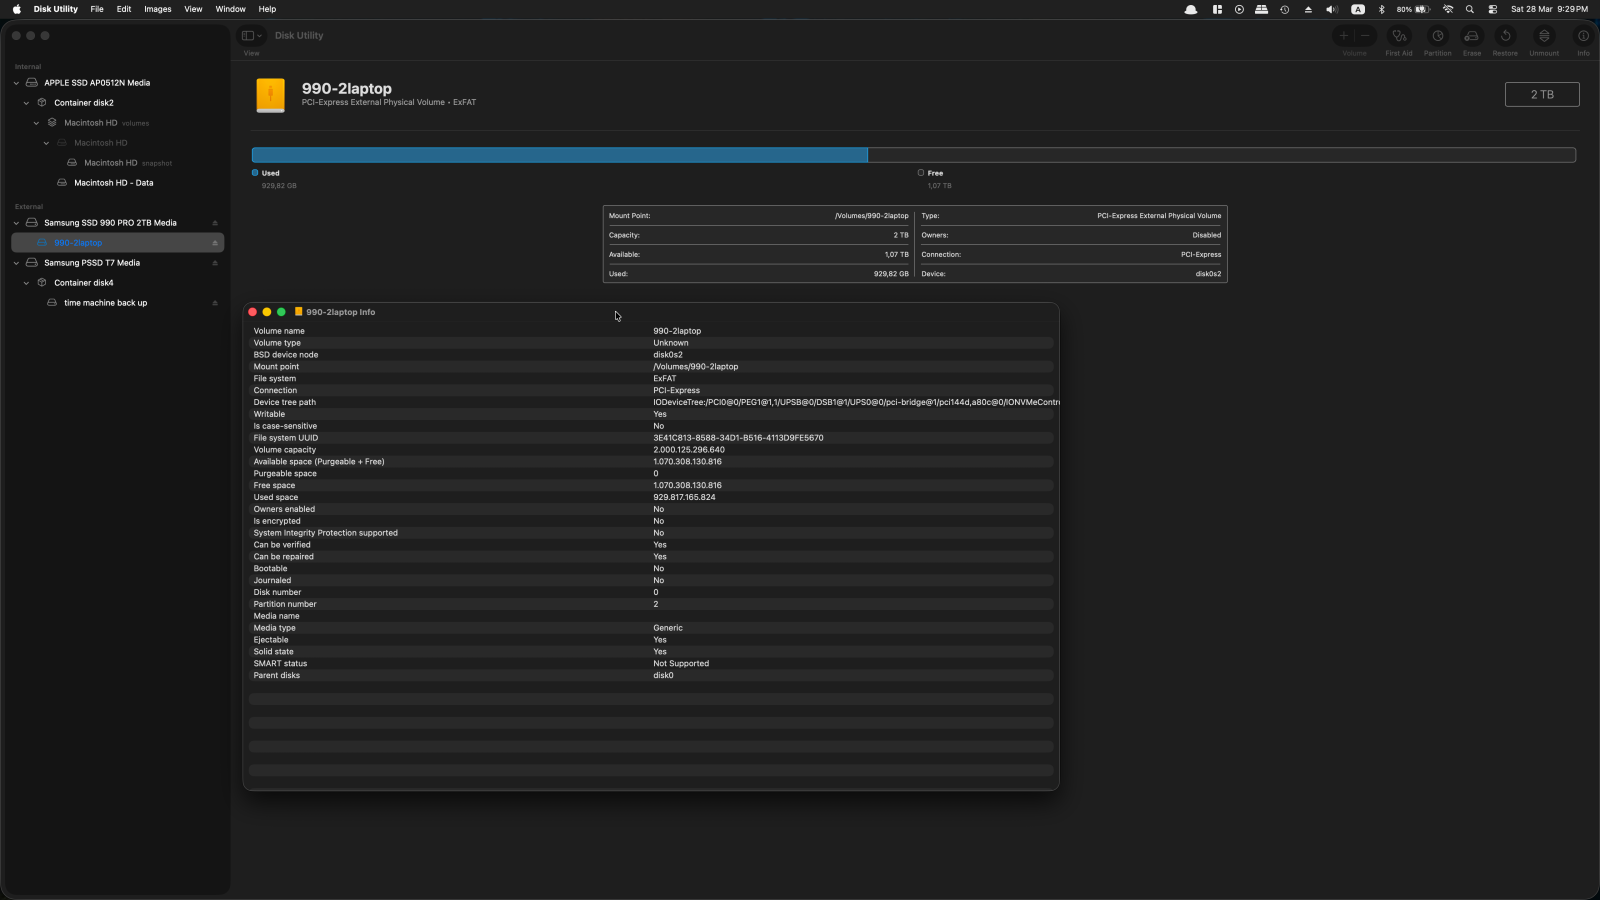Run First Aid from the toolbar
The width and height of the screenshot is (1600, 900).
tap(1399, 37)
